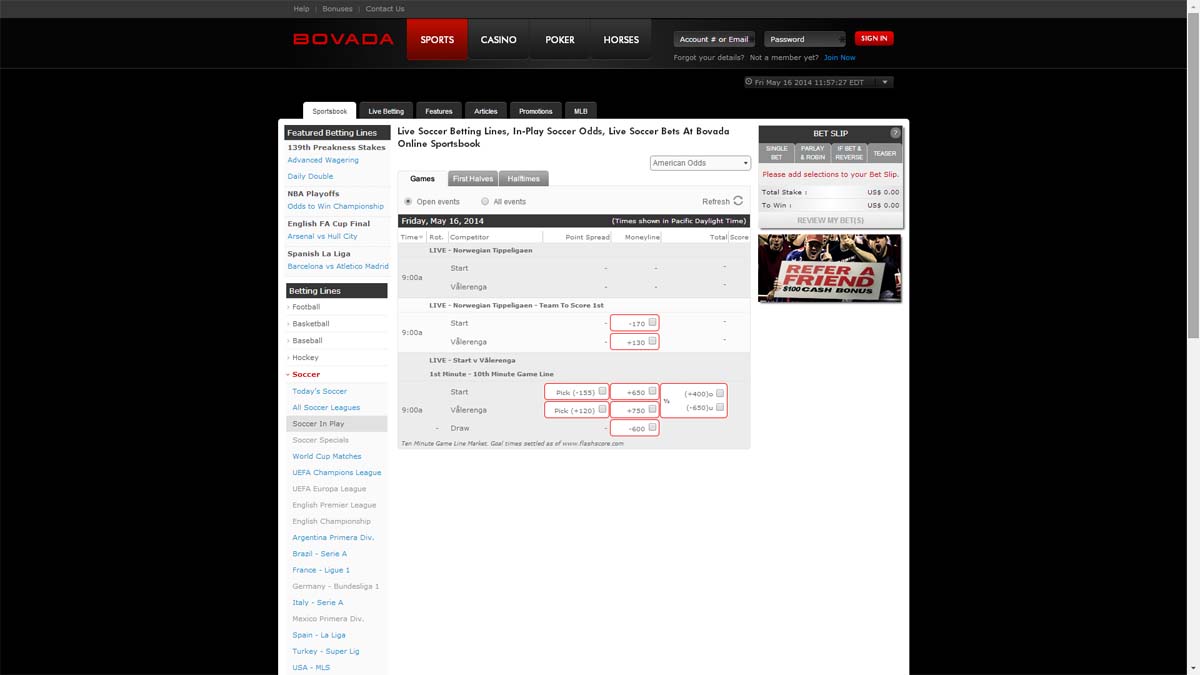Choose the Single Bet slip tab

coord(777,153)
